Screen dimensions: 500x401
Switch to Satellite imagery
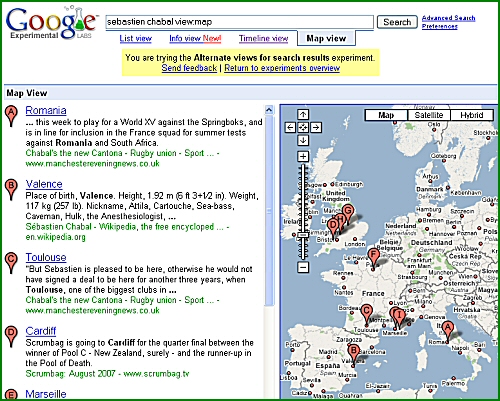(429, 115)
